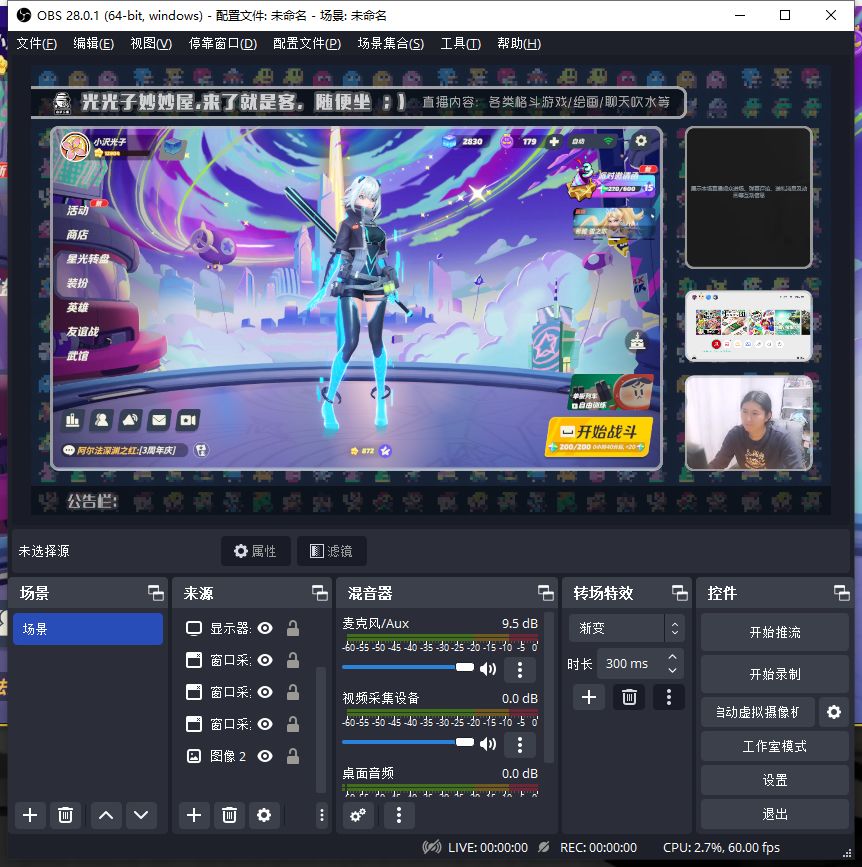Open the 视频采集设备 mixer options menu
Viewport: 862px width, 867px height.
pyautogui.click(x=520, y=745)
